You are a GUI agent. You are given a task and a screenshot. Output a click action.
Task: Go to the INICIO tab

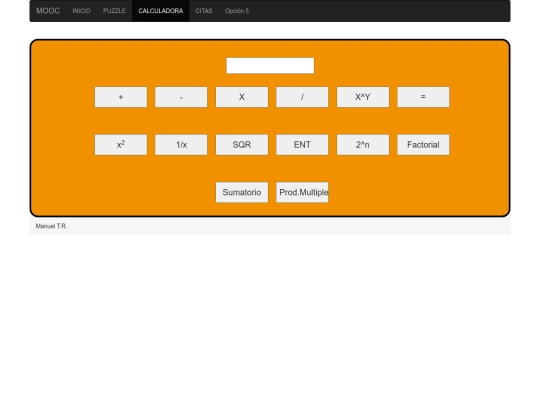(x=82, y=11)
